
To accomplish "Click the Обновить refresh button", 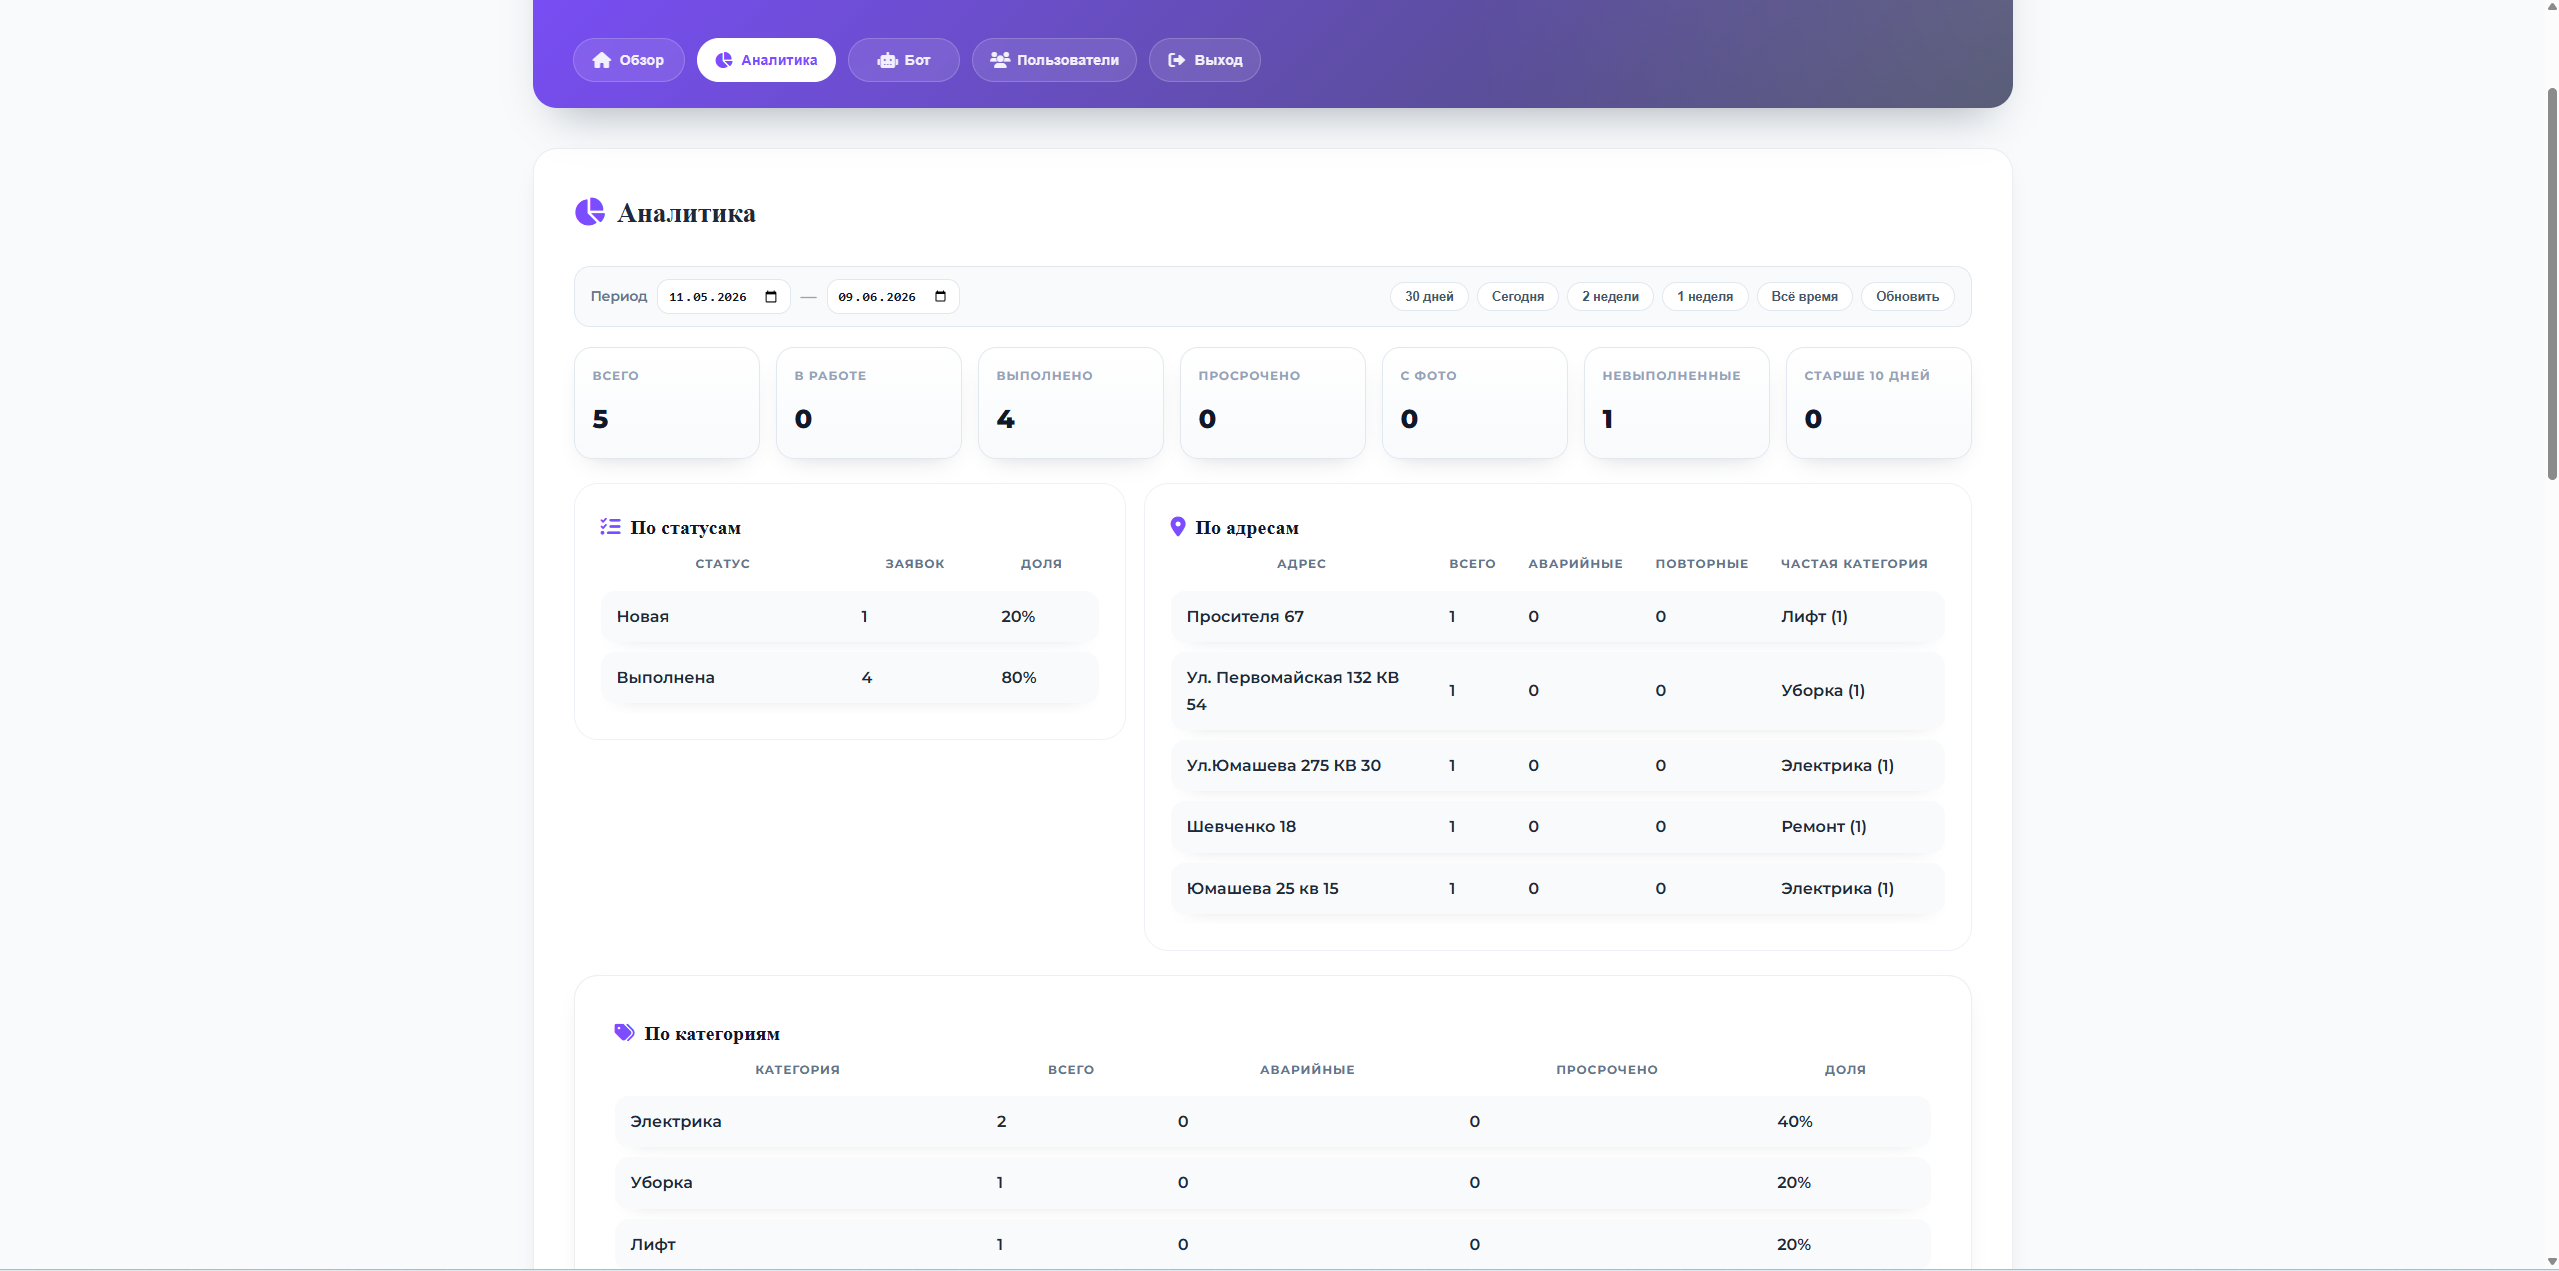I will tap(1907, 297).
